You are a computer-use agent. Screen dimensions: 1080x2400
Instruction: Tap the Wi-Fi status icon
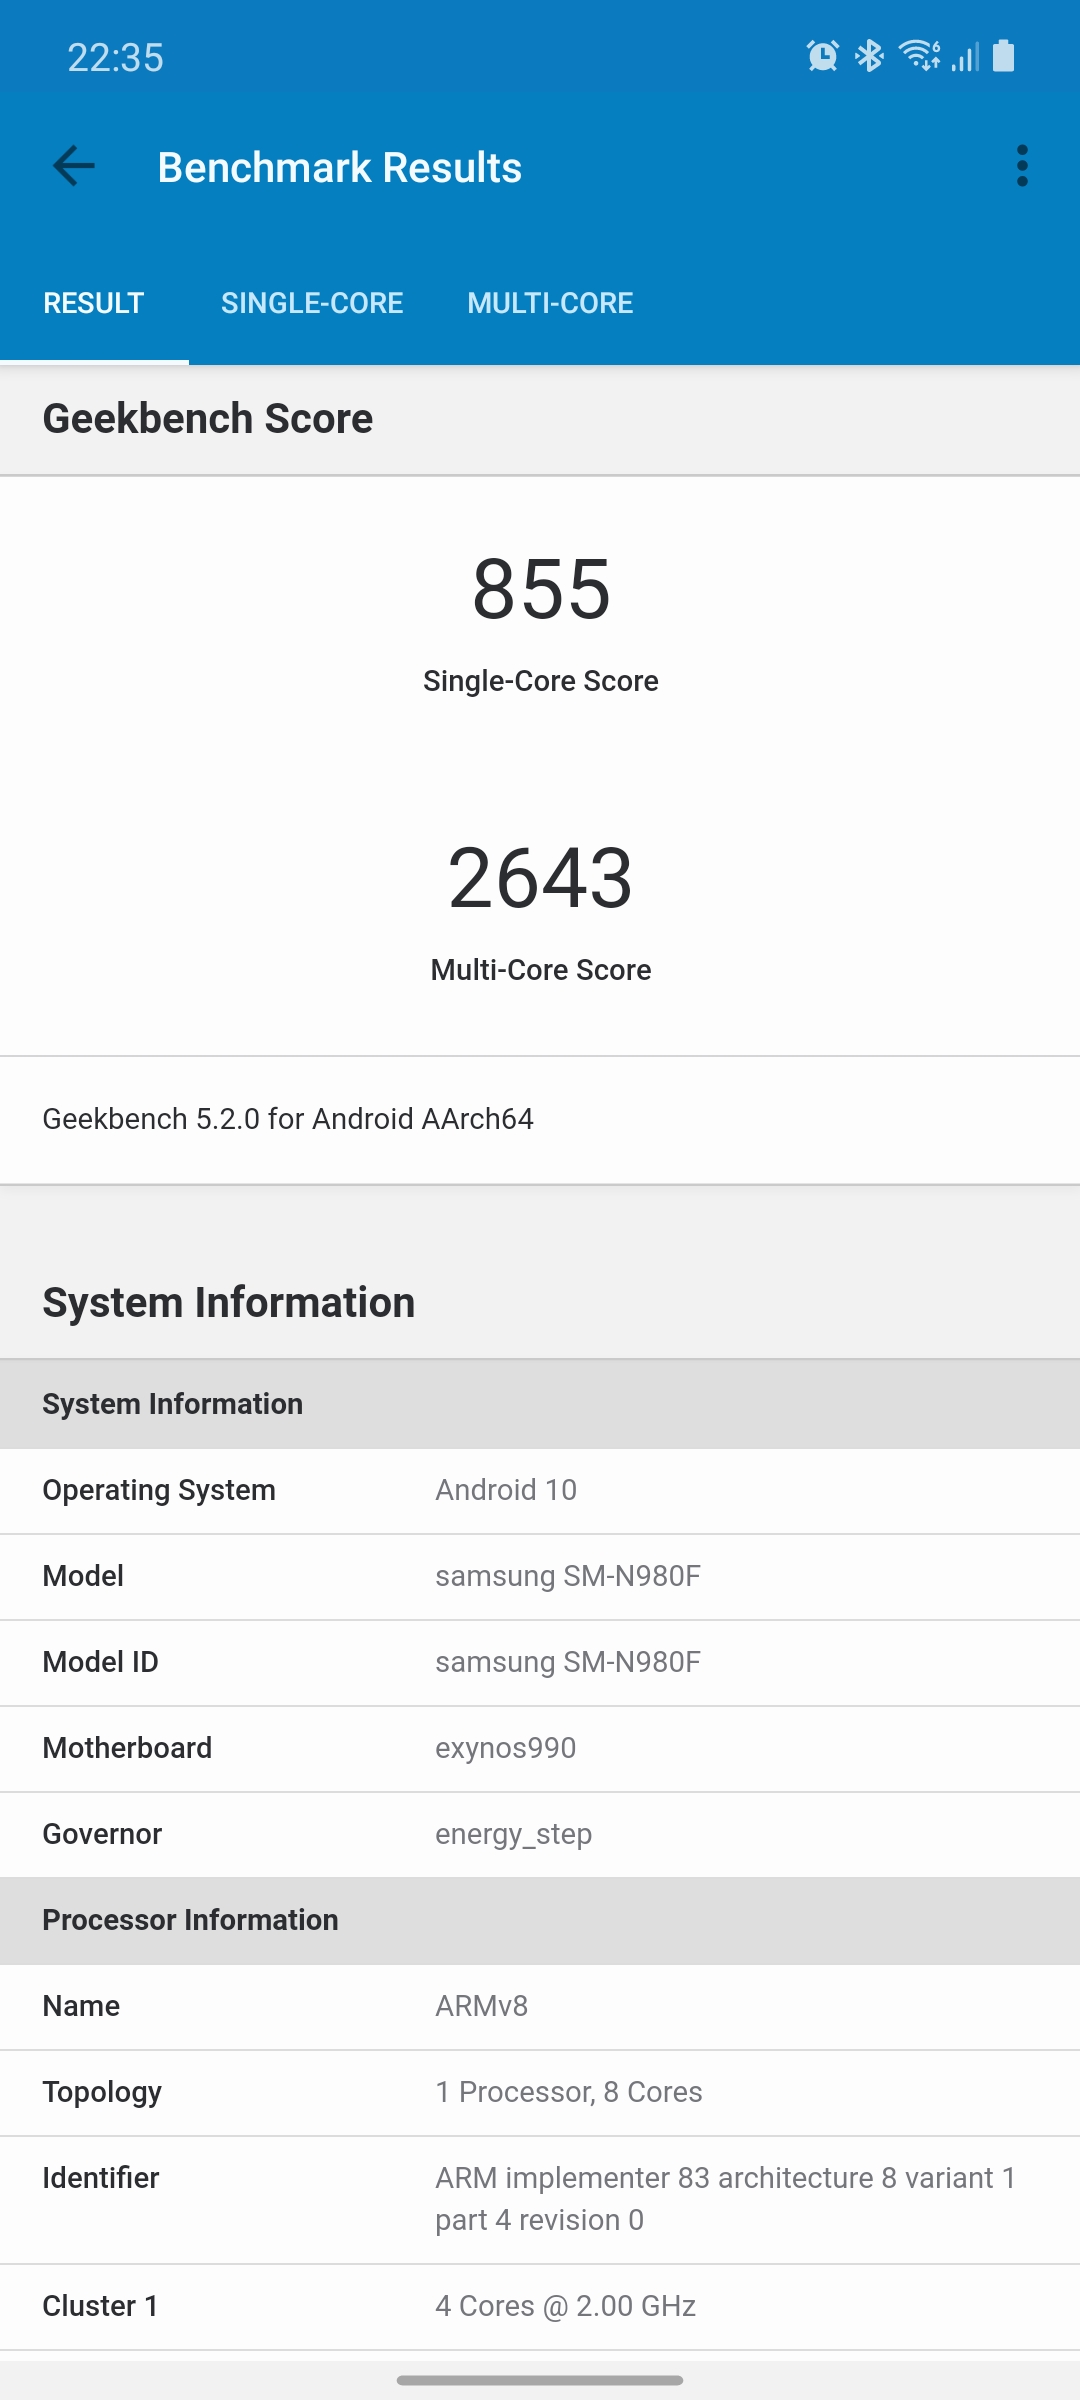click(x=919, y=57)
